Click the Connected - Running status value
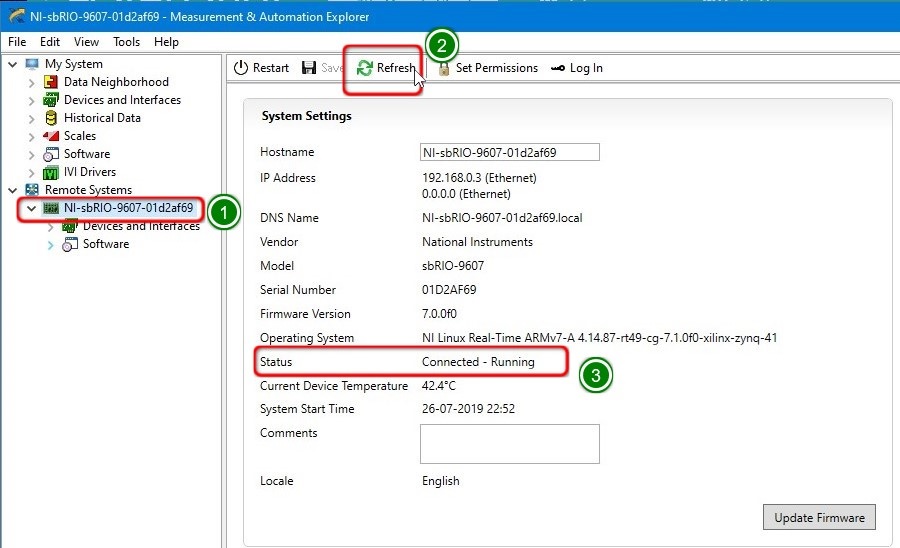This screenshot has width=900, height=548. (x=478, y=362)
